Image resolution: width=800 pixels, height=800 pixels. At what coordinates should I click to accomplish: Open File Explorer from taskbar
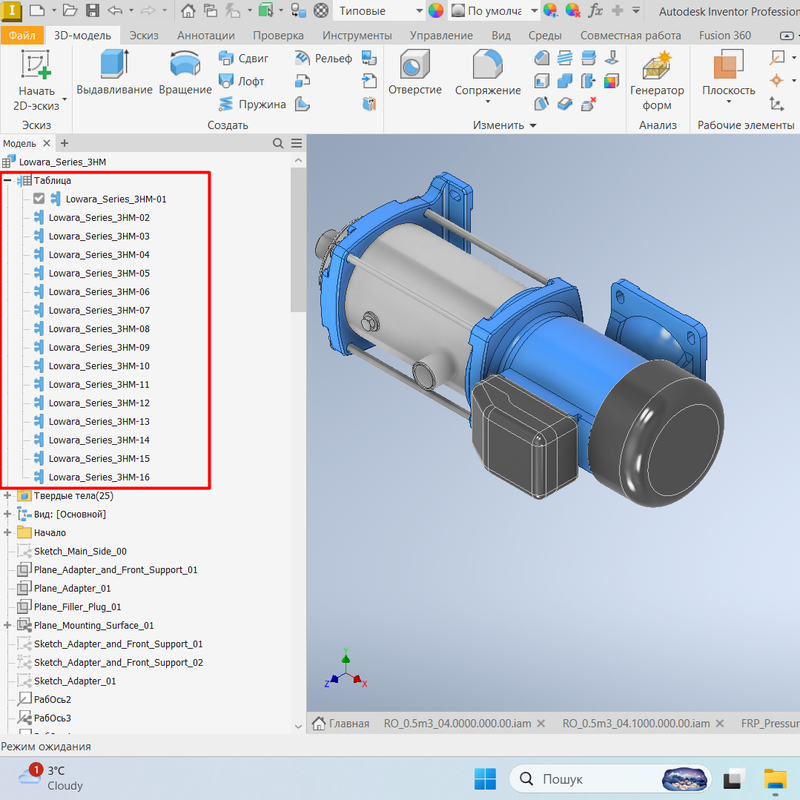point(775,779)
